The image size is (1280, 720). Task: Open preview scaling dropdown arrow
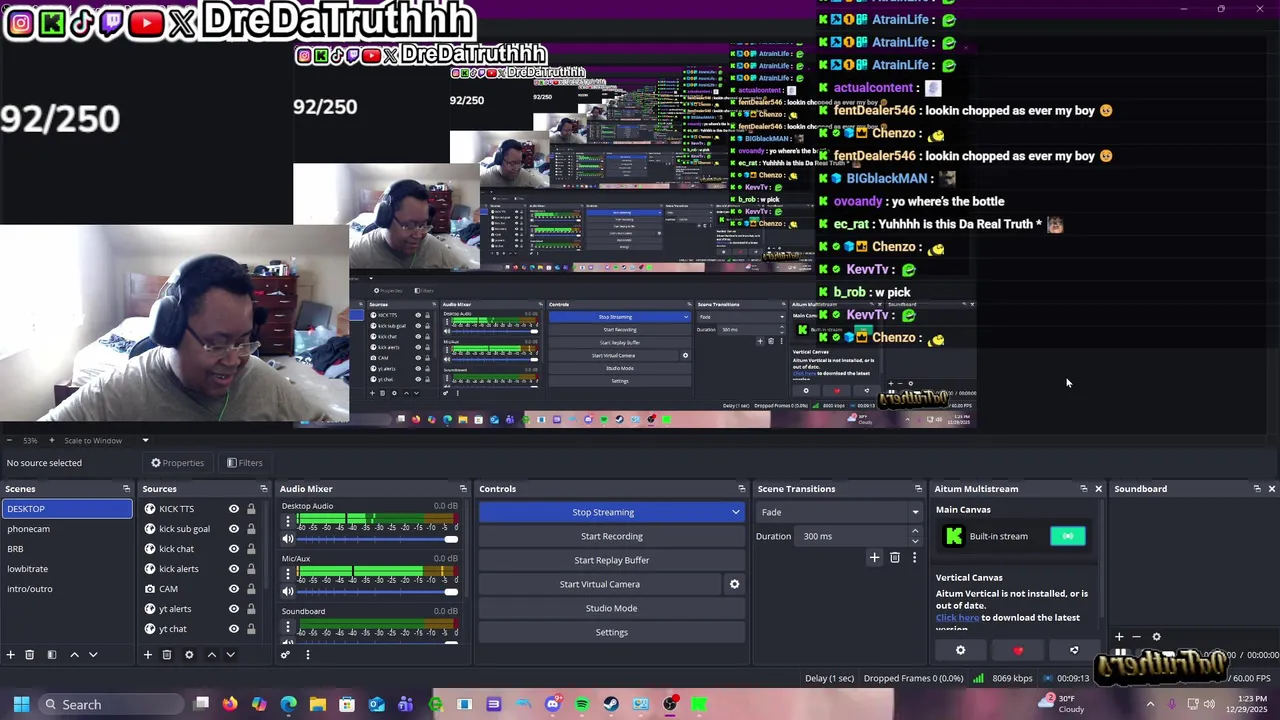pyautogui.click(x=145, y=441)
